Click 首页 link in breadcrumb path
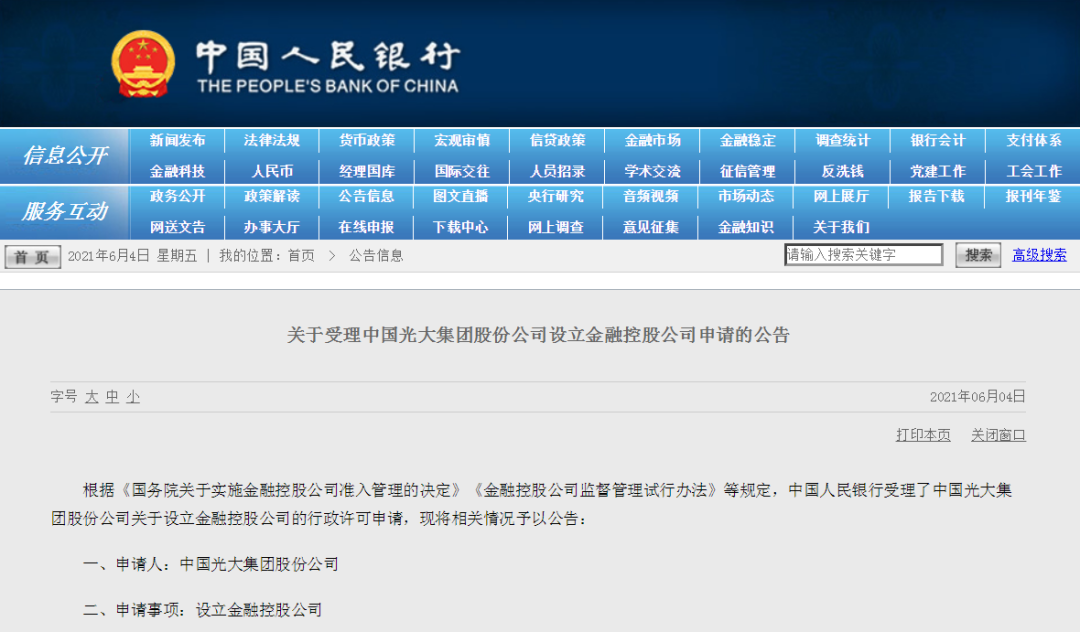 tap(301, 256)
